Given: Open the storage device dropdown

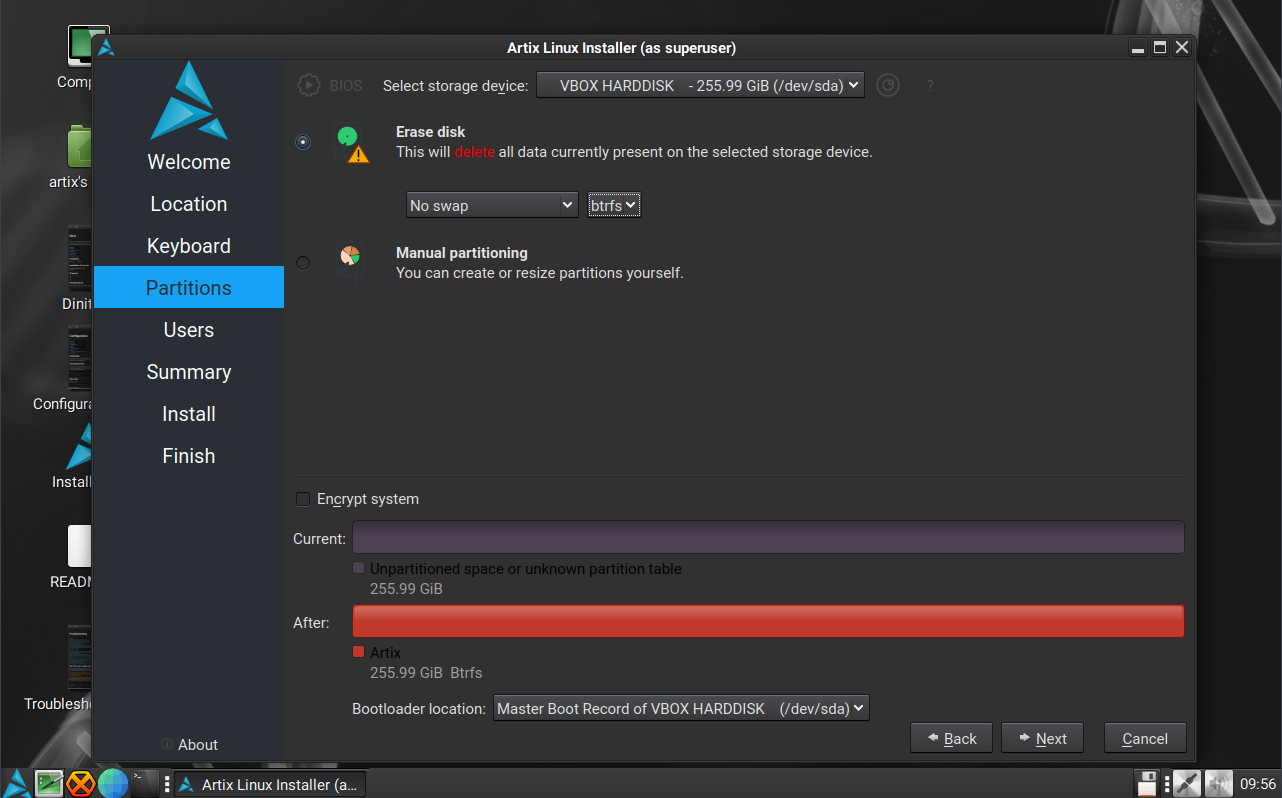Looking at the screenshot, I should 700,86.
